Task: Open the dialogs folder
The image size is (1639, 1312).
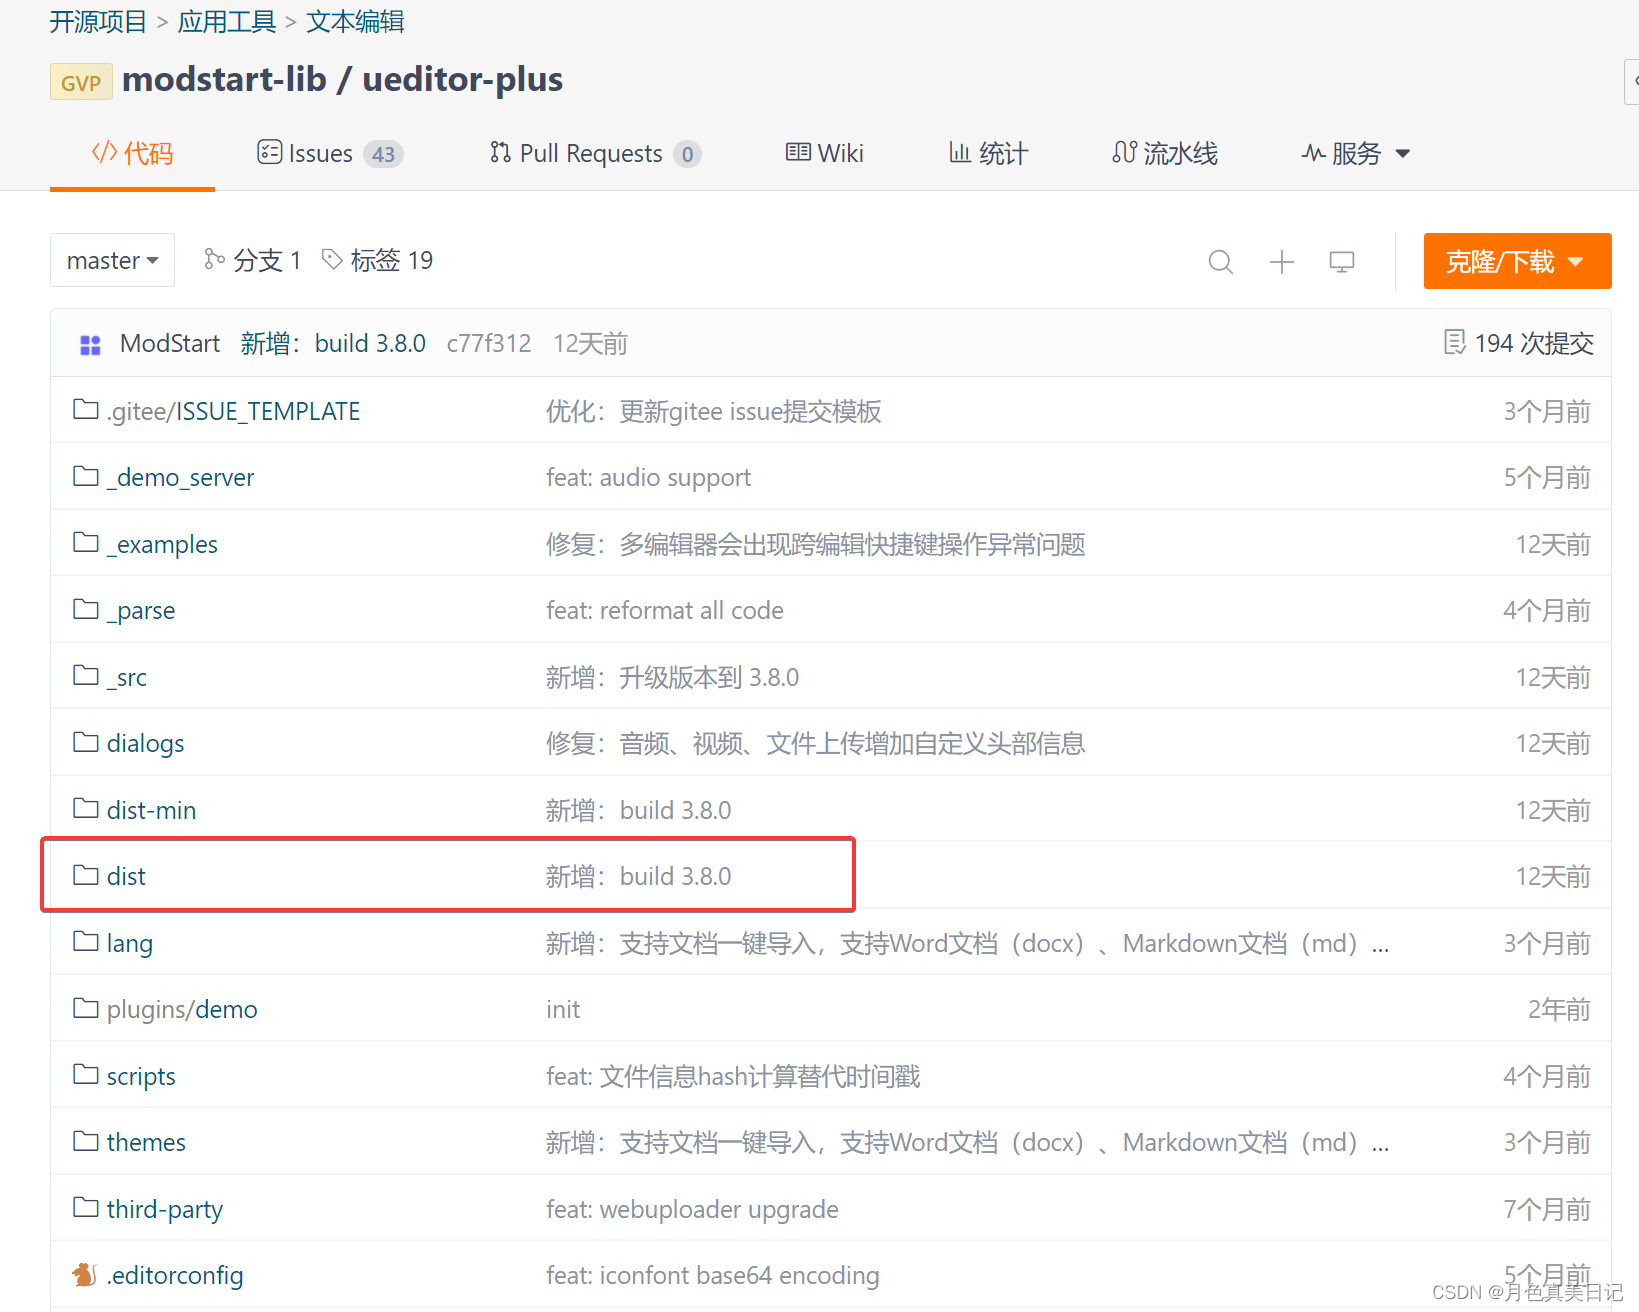Action: click(145, 743)
